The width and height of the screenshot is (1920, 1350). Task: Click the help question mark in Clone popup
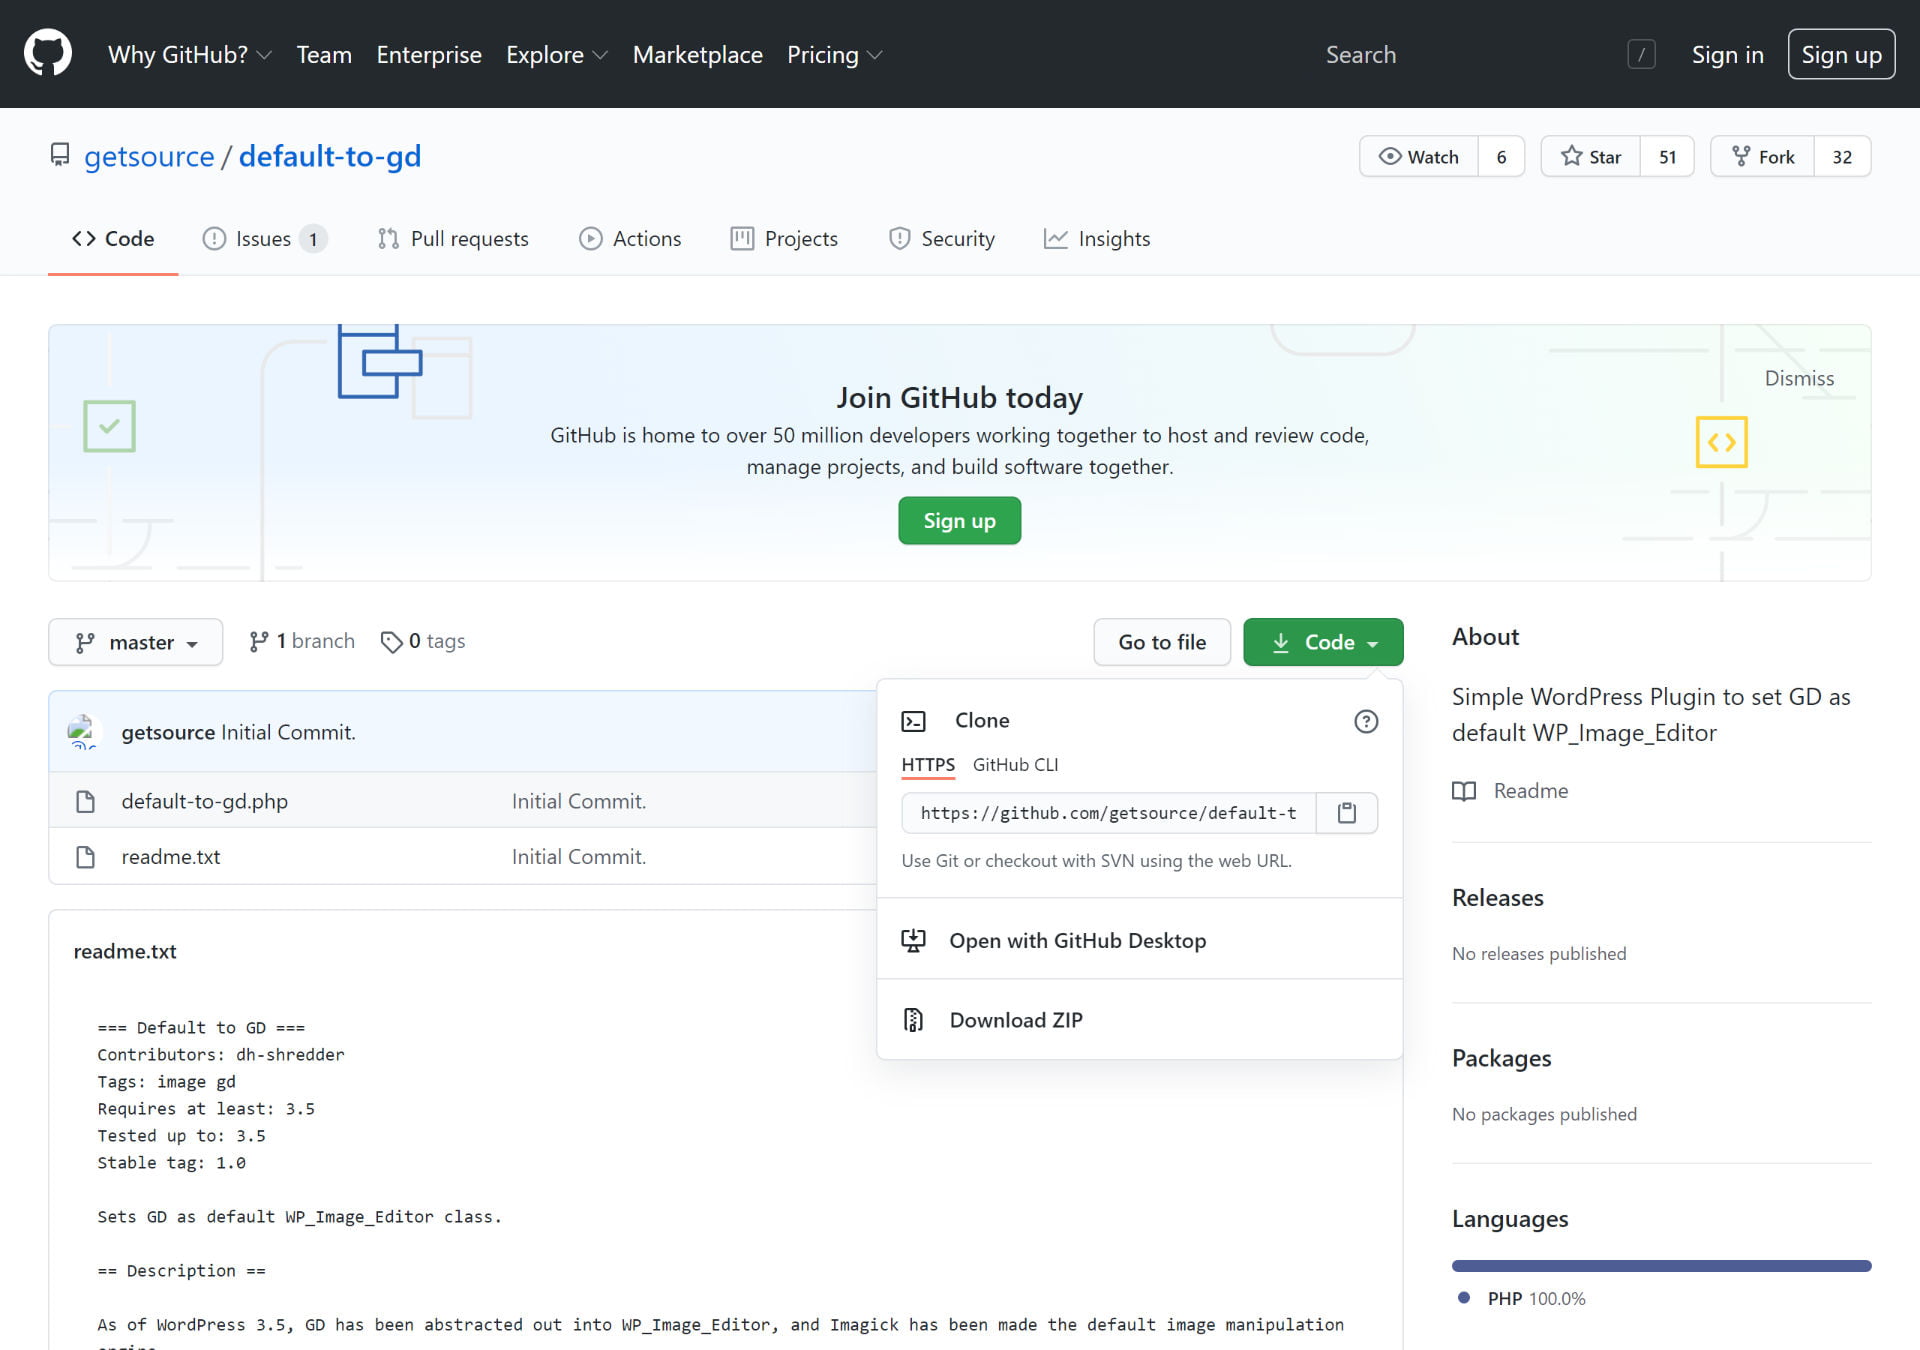pyautogui.click(x=1365, y=721)
